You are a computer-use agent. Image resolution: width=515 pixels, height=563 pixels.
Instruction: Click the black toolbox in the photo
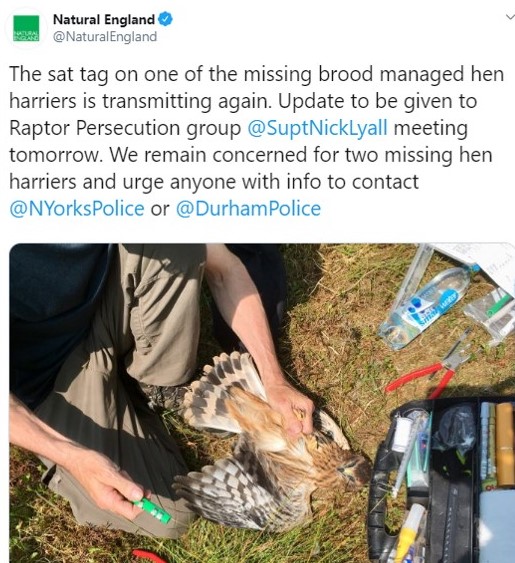pos(442,481)
